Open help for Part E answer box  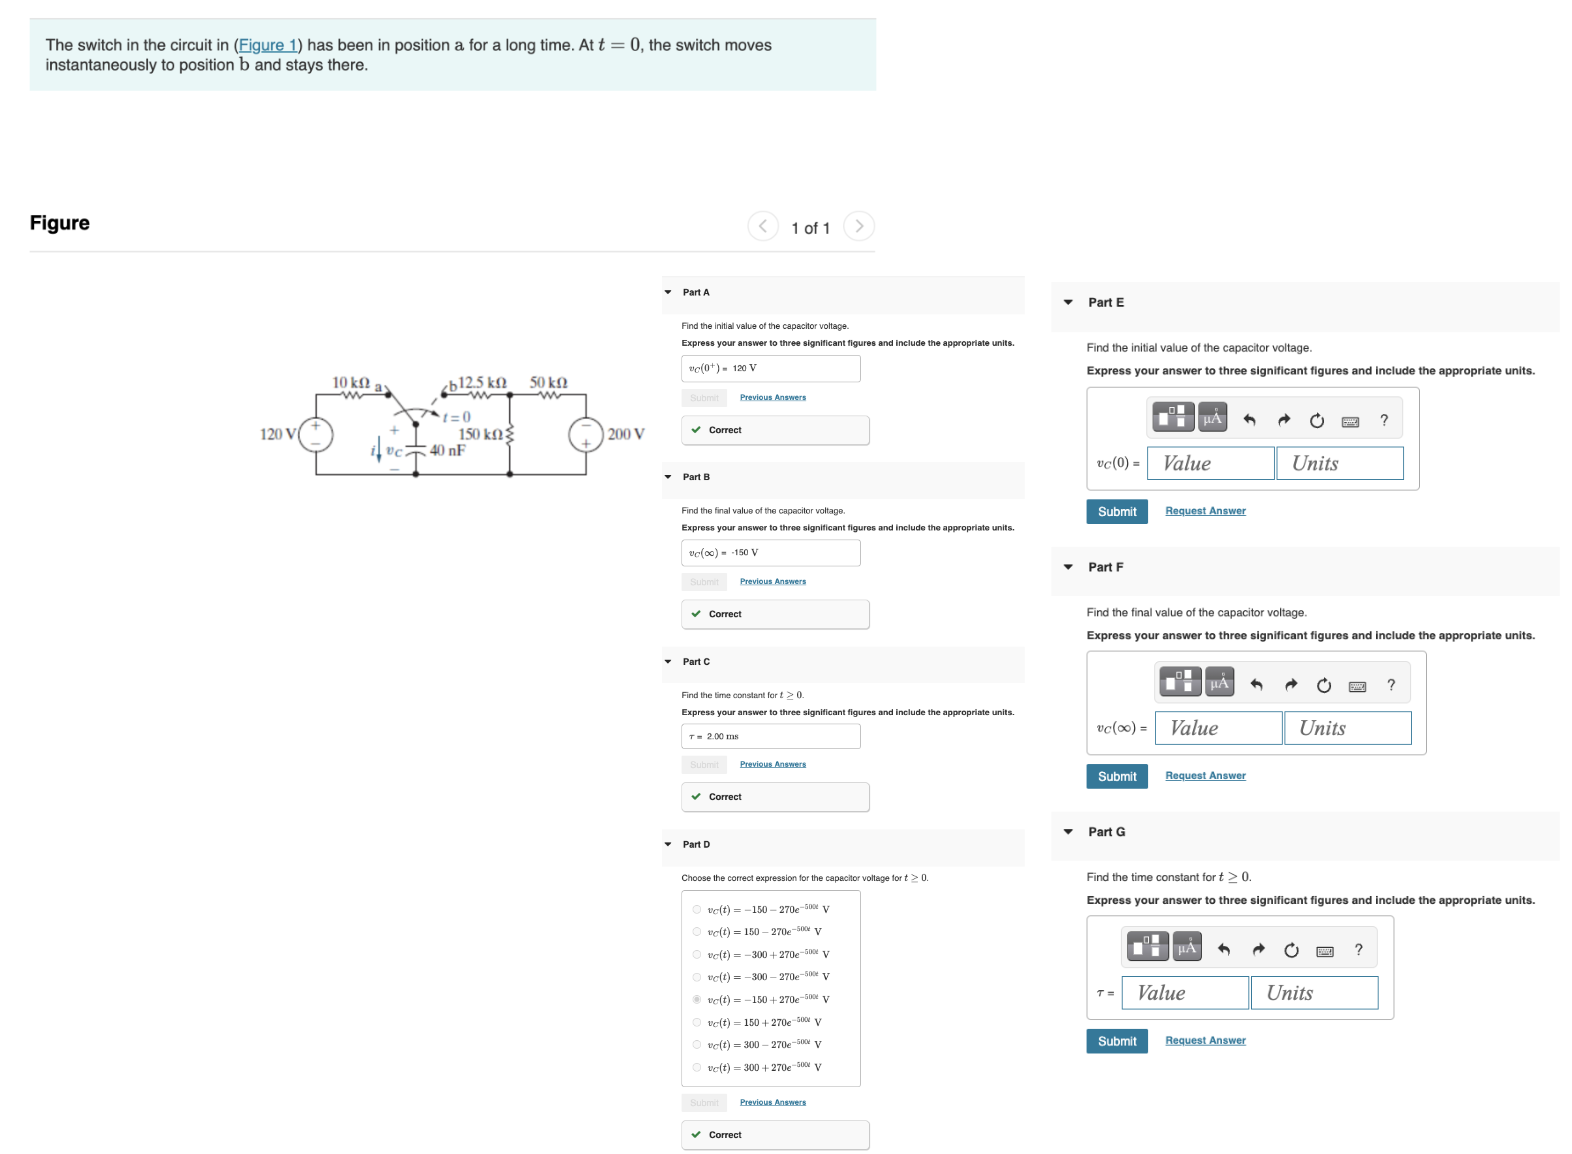point(1384,421)
